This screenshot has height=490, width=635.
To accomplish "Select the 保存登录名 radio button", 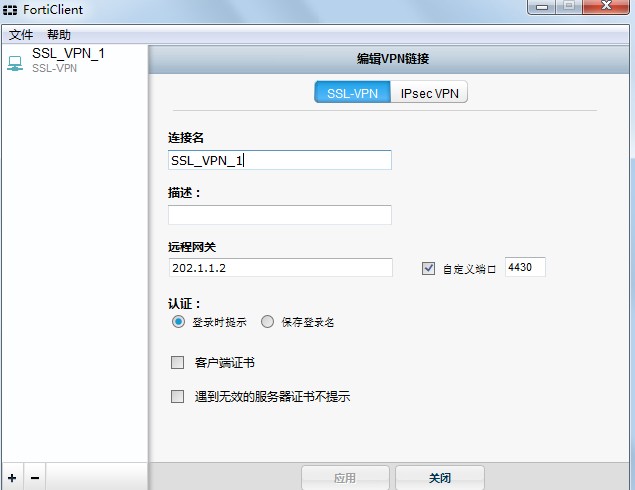I will point(267,322).
